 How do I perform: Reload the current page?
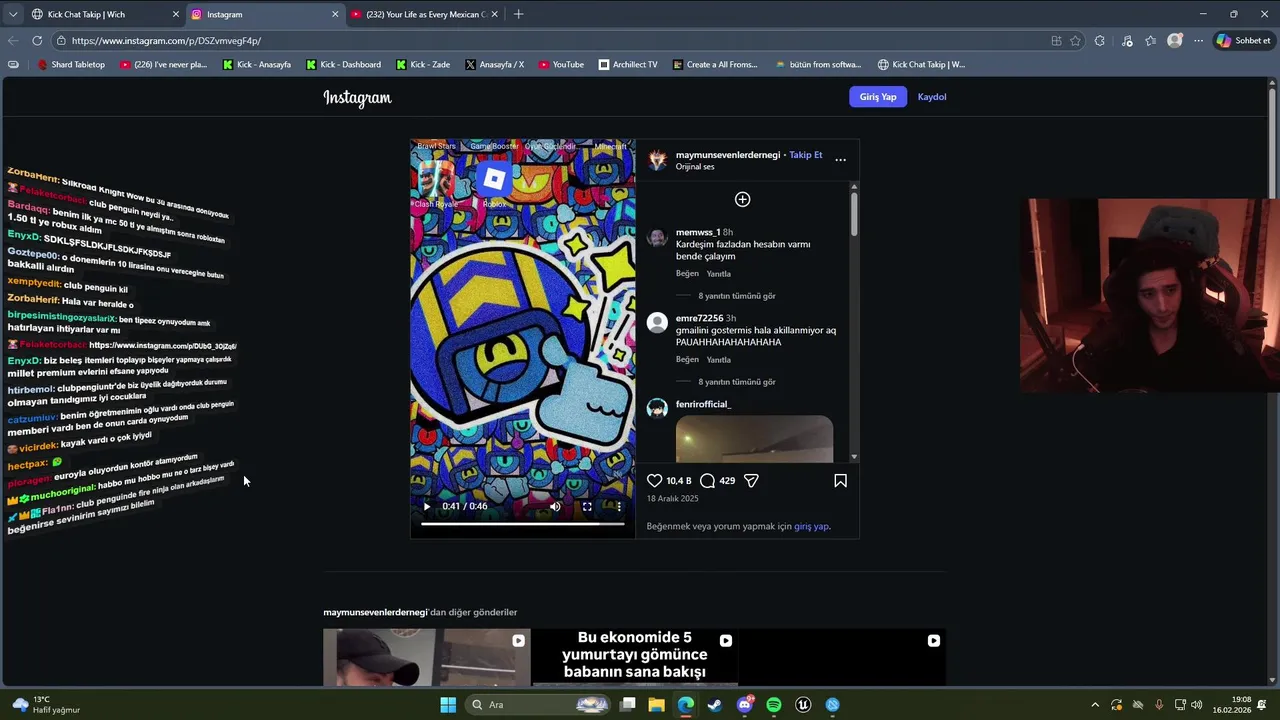[x=37, y=41]
